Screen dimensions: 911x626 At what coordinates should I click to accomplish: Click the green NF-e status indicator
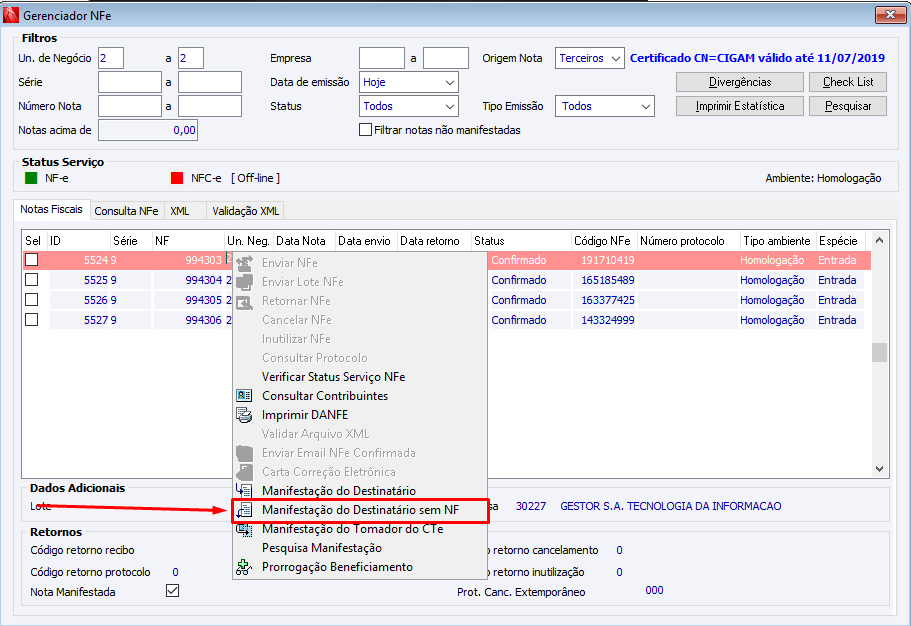click(31, 178)
